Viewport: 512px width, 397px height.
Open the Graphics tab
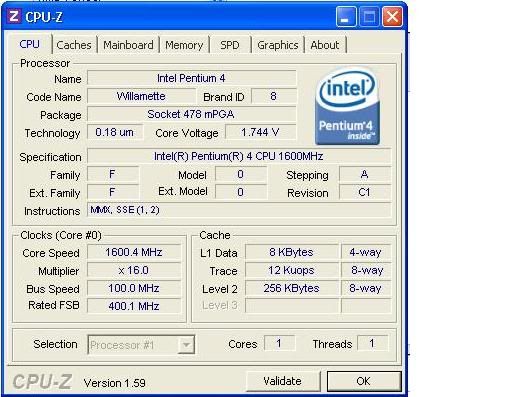pos(278,45)
